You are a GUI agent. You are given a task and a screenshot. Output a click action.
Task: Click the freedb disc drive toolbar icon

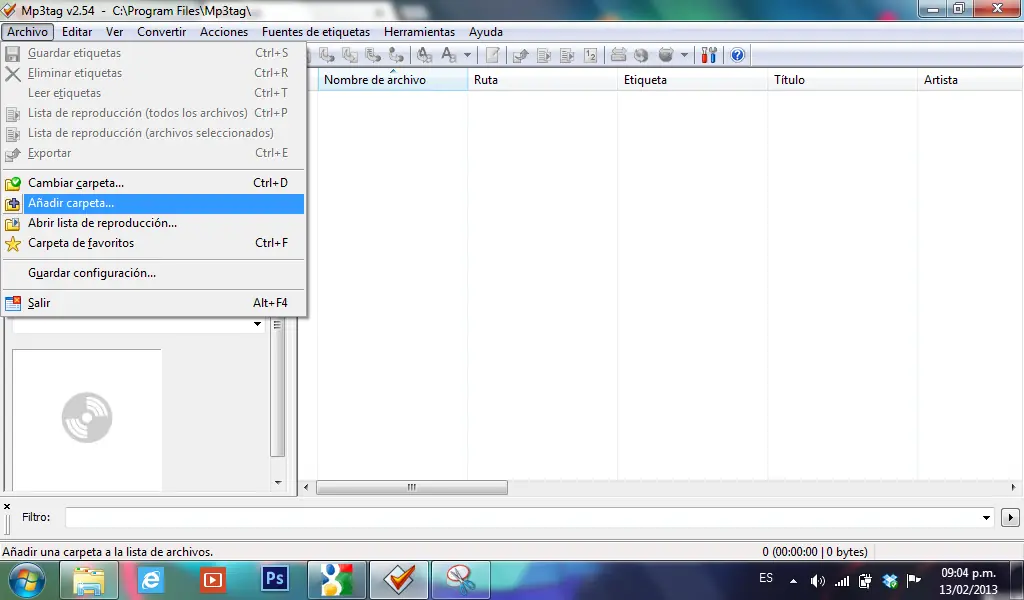618,55
